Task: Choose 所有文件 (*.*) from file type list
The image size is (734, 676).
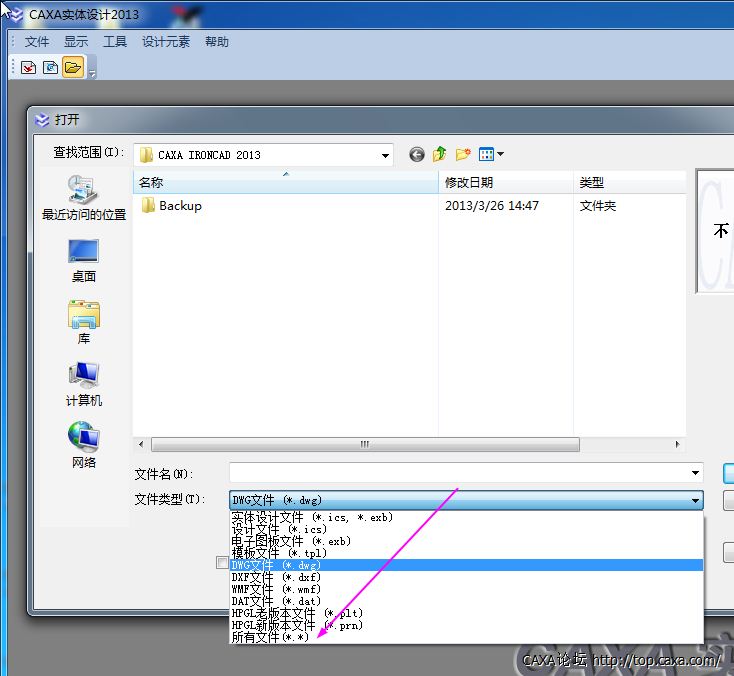Action: click(x=271, y=637)
